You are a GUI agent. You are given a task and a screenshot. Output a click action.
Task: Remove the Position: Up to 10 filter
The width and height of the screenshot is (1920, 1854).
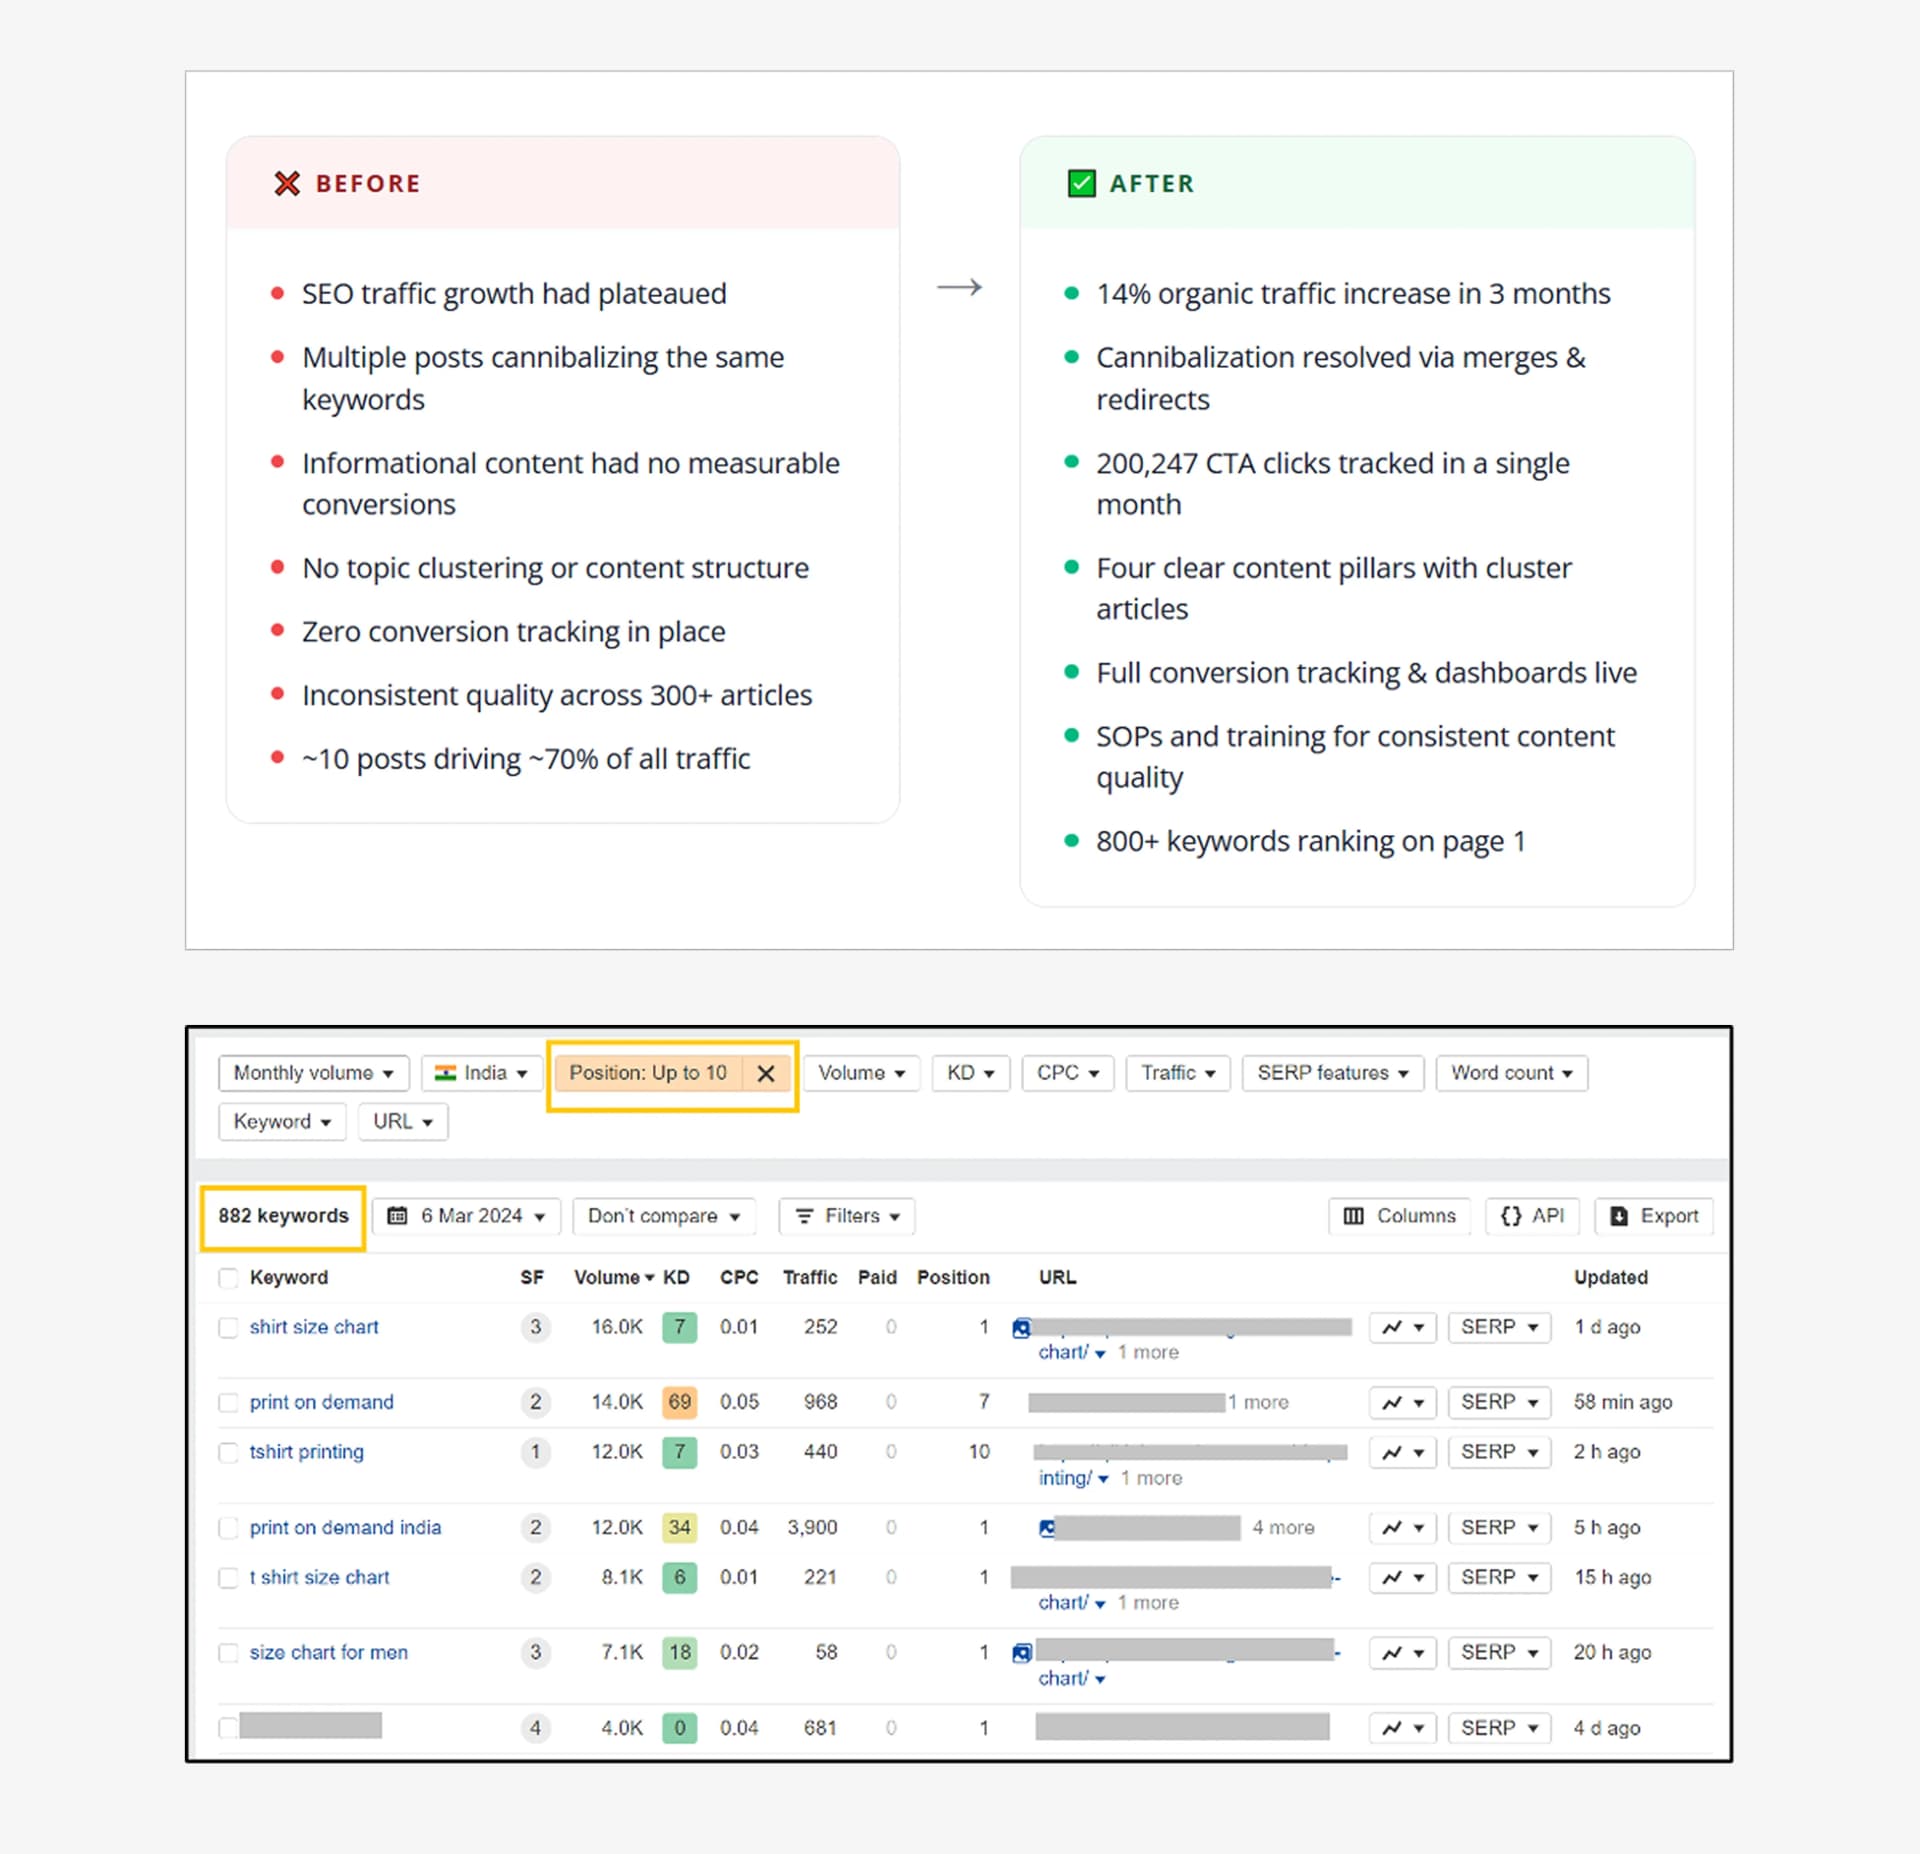[766, 1073]
